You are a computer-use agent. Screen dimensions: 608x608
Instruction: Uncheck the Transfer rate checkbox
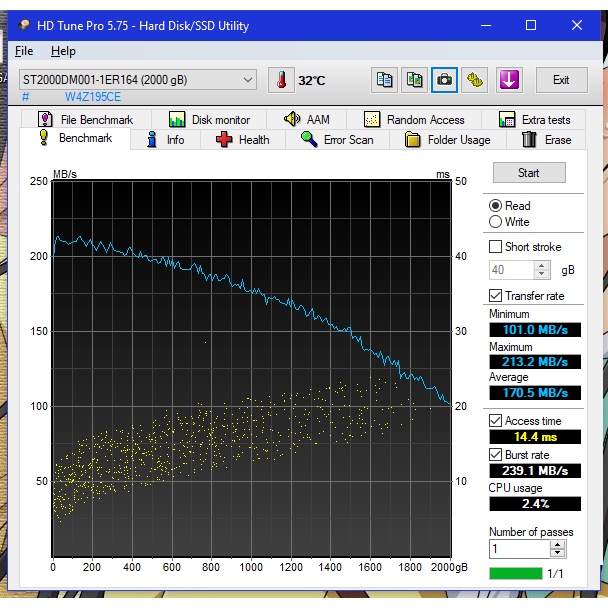point(496,295)
